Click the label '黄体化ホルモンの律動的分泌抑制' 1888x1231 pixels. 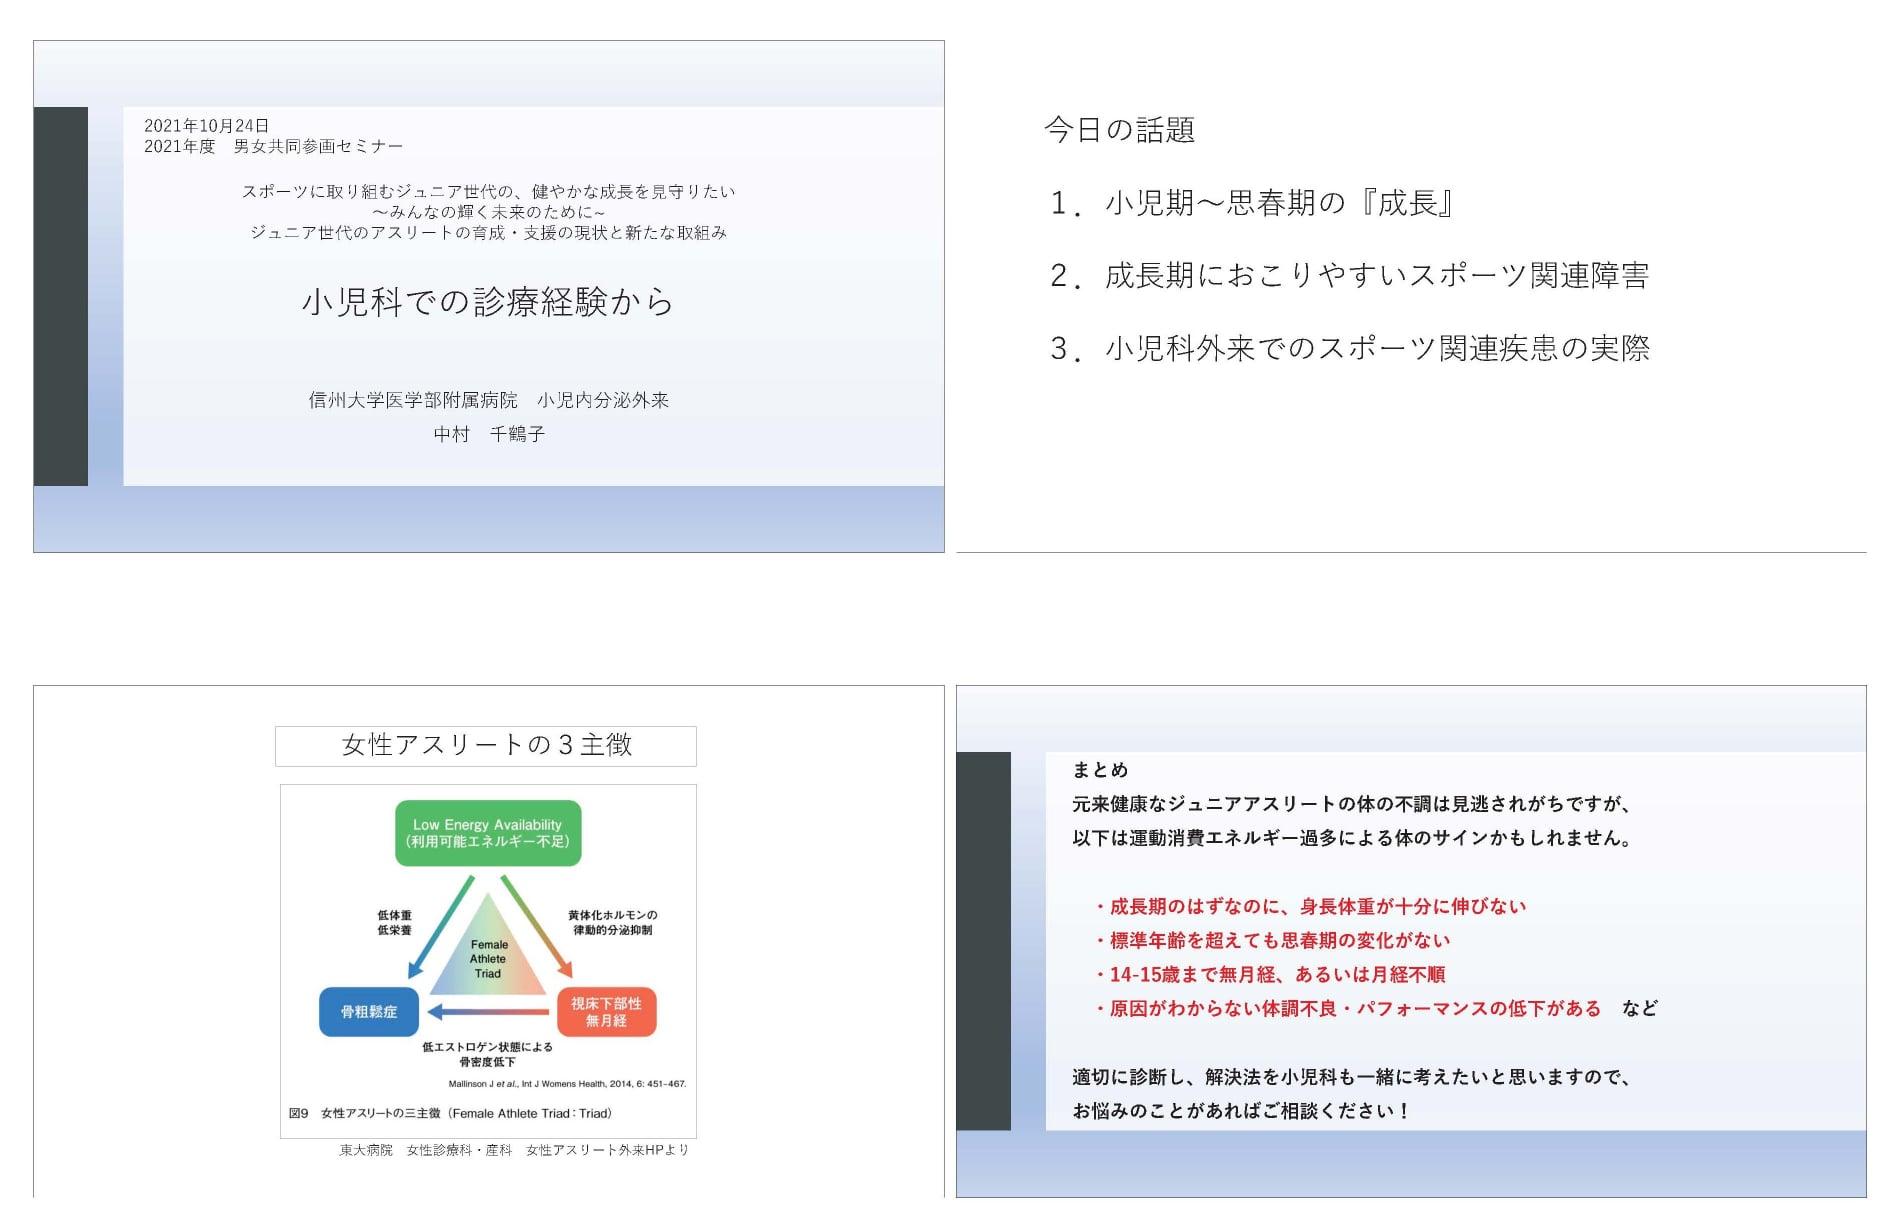pyautogui.click(x=613, y=923)
